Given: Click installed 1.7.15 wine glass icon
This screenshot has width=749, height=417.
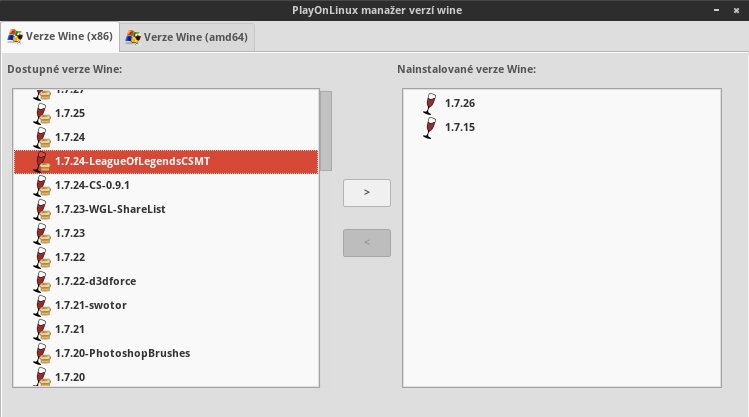Looking at the screenshot, I should point(431,128).
